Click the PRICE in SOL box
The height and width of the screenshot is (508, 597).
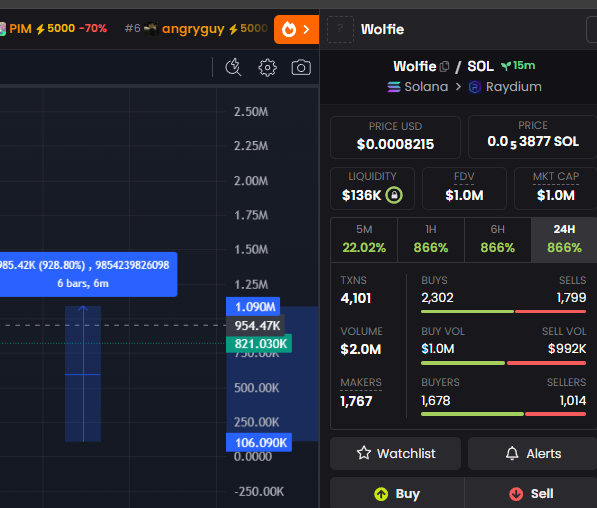532,137
